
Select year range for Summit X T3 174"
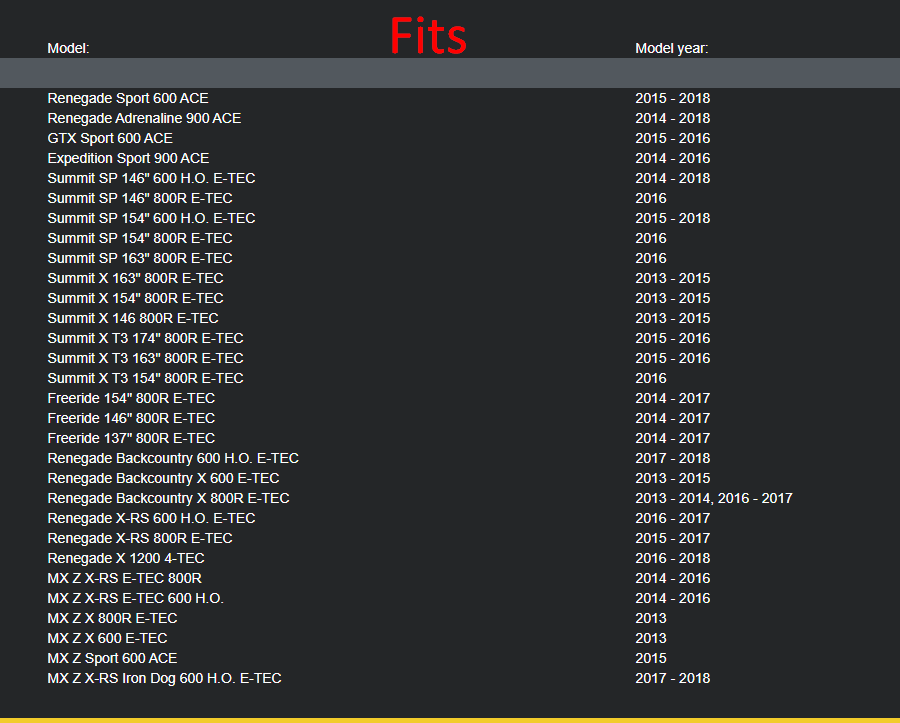pos(673,339)
